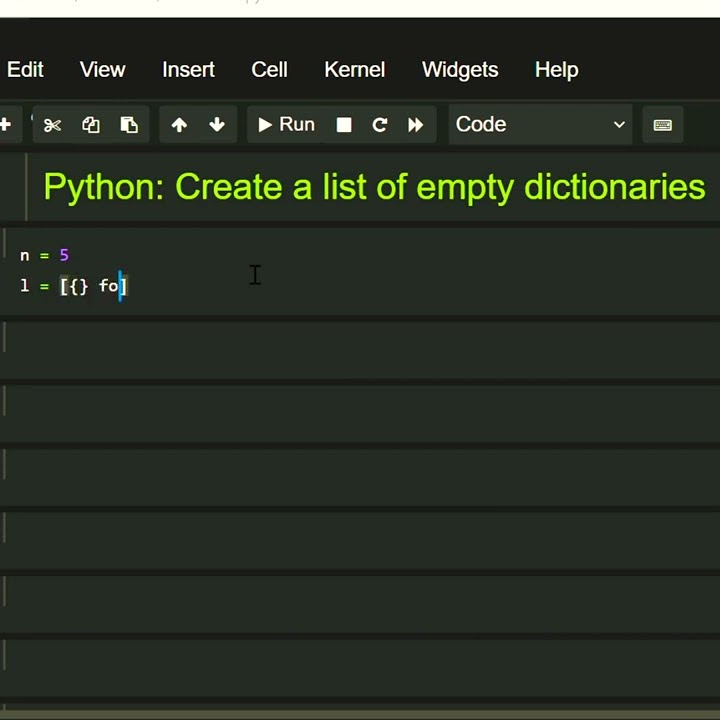The image size is (720, 720).
Task: Open the Help menu
Action: click(557, 70)
